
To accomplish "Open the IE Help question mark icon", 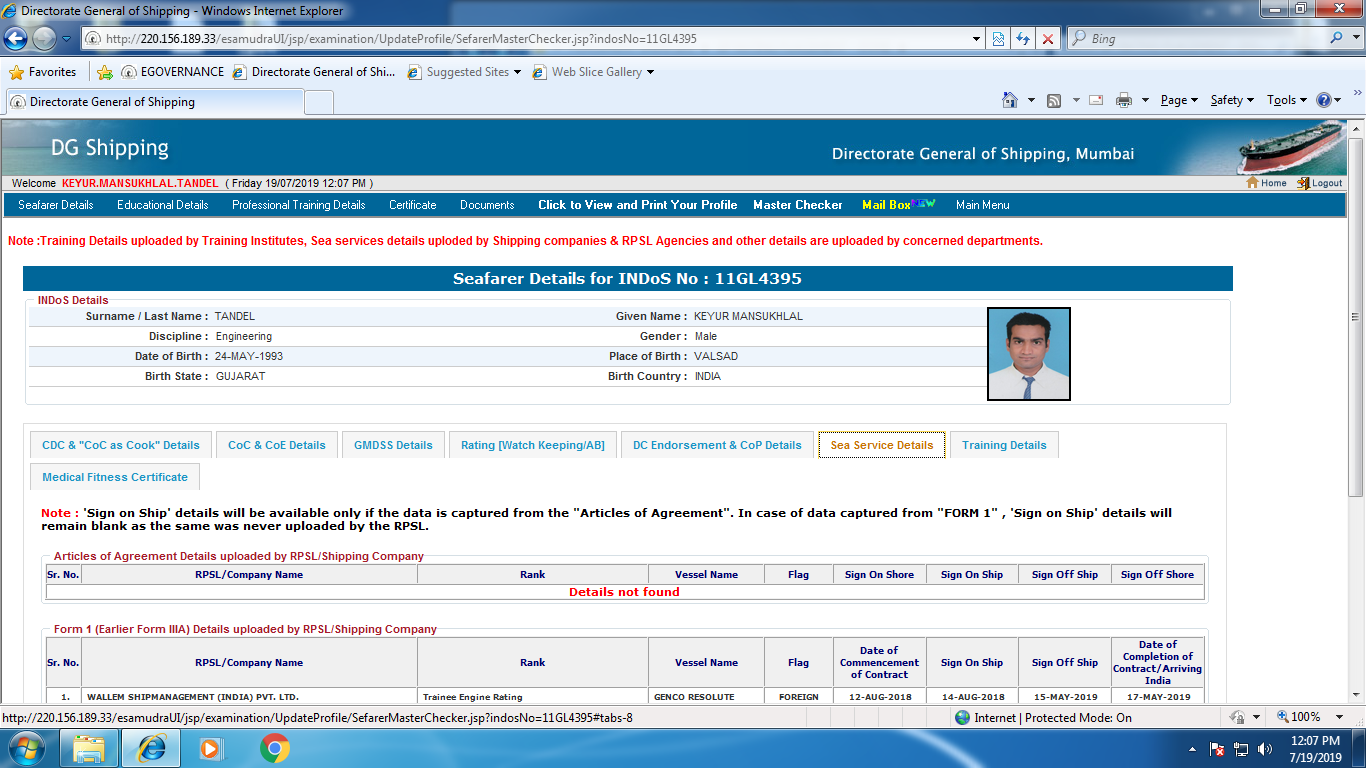I will [x=1324, y=100].
